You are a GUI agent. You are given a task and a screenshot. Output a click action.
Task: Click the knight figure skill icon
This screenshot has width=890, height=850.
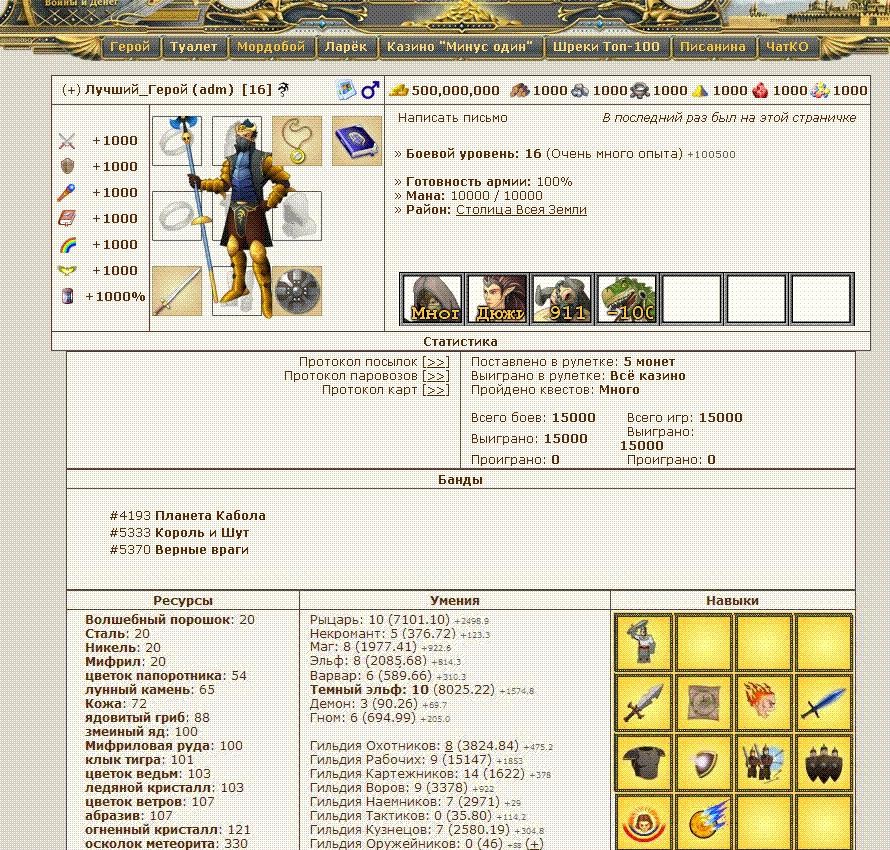[x=644, y=641]
